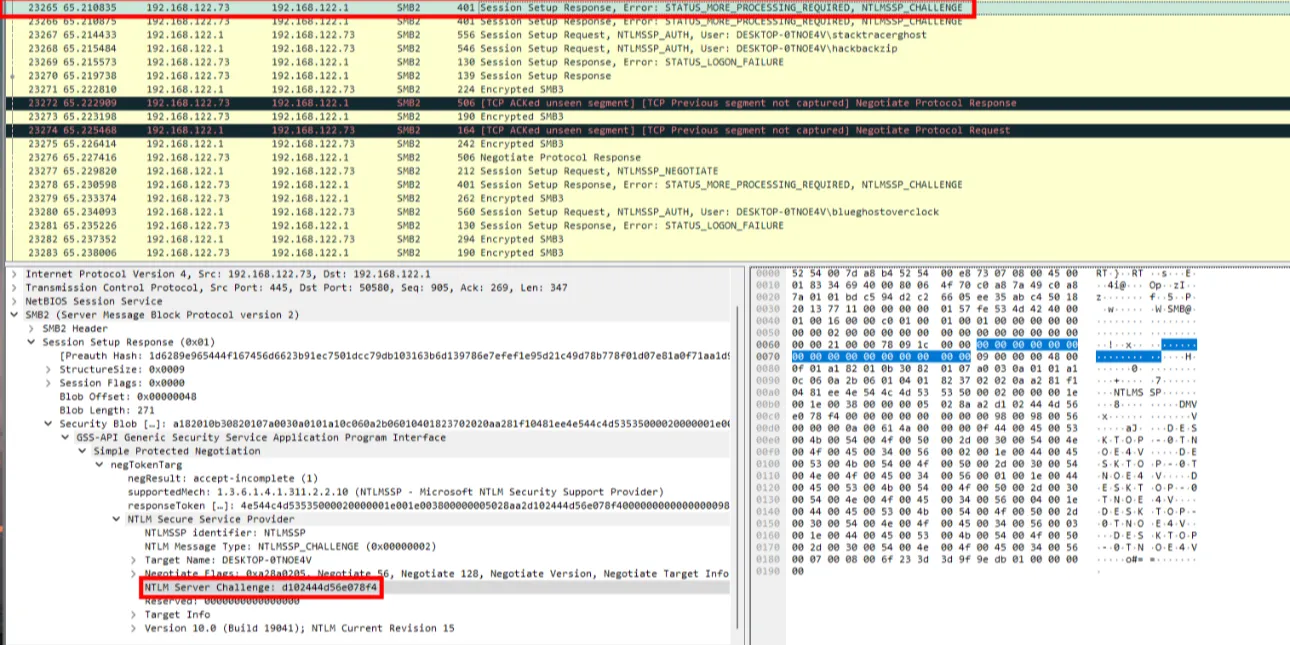The width and height of the screenshot is (1290, 645).
Task: Select packet 23272 Negotiate Protocol Response
Action: click(x=645, y=103)
